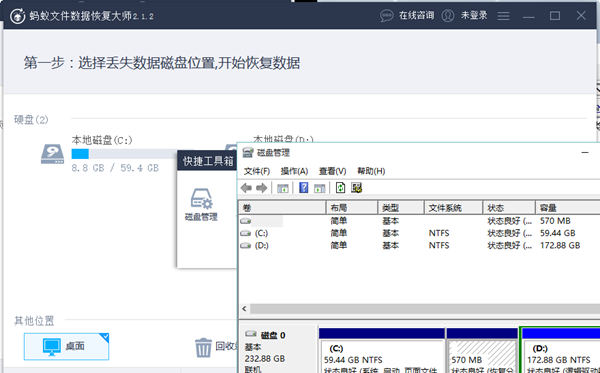This screenshot has width=600, height=373.
Task: Select the (D:) volume row
Action: pyautogui.click(x=419, y=245)
